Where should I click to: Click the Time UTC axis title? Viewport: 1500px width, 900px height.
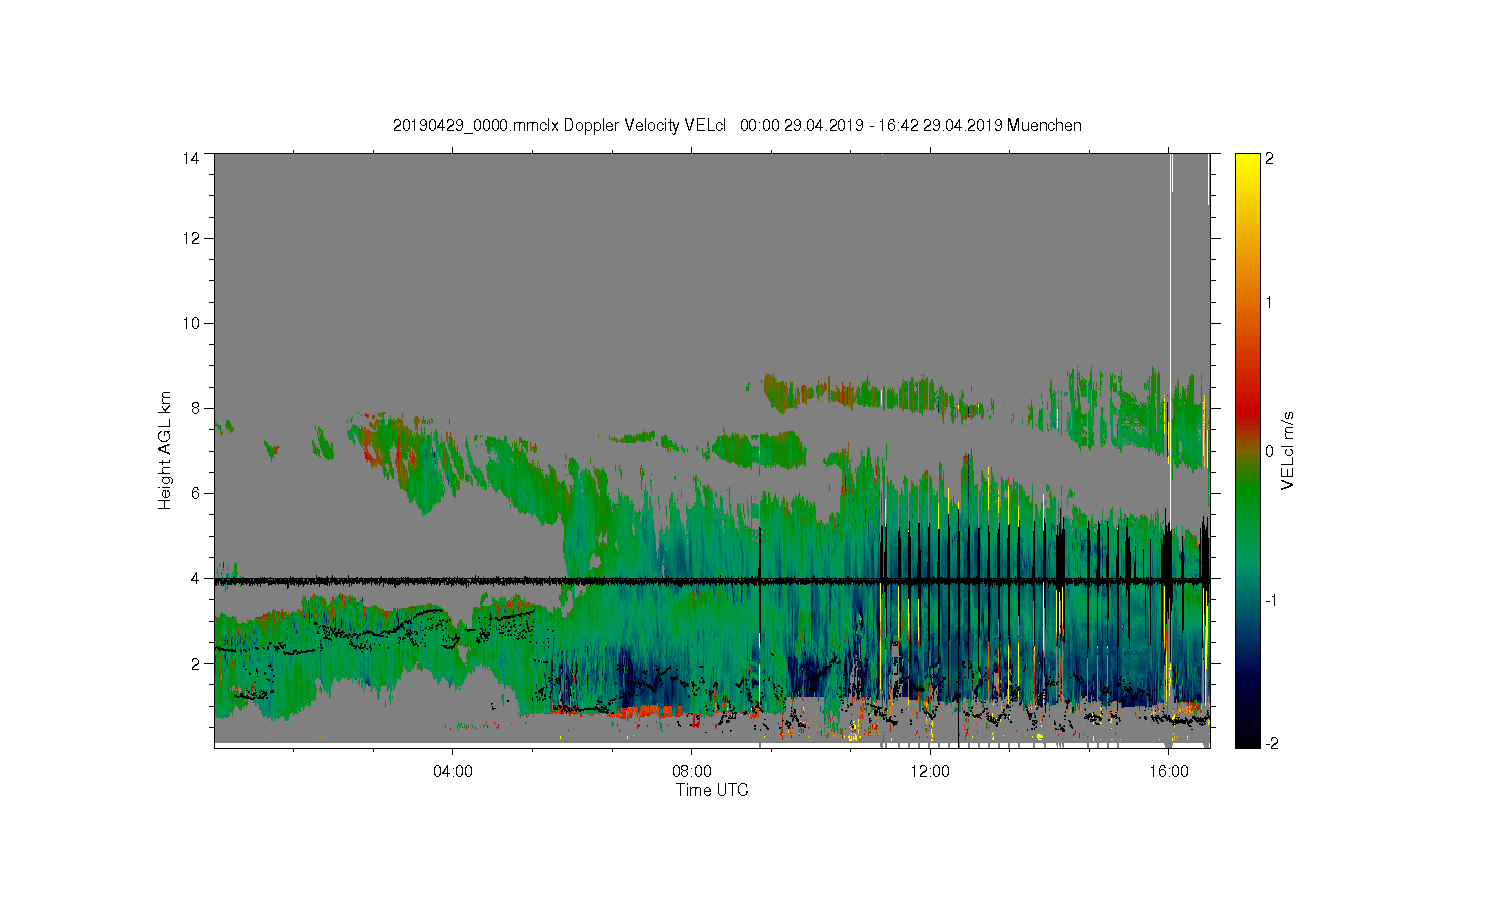tap(712, 790)
